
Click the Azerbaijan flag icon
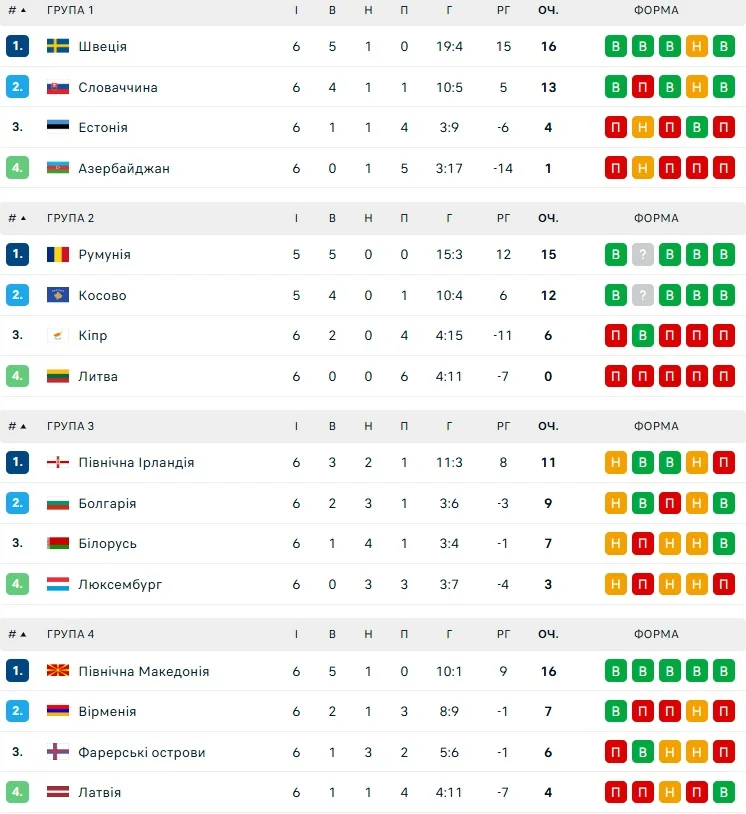pos(58,168)
